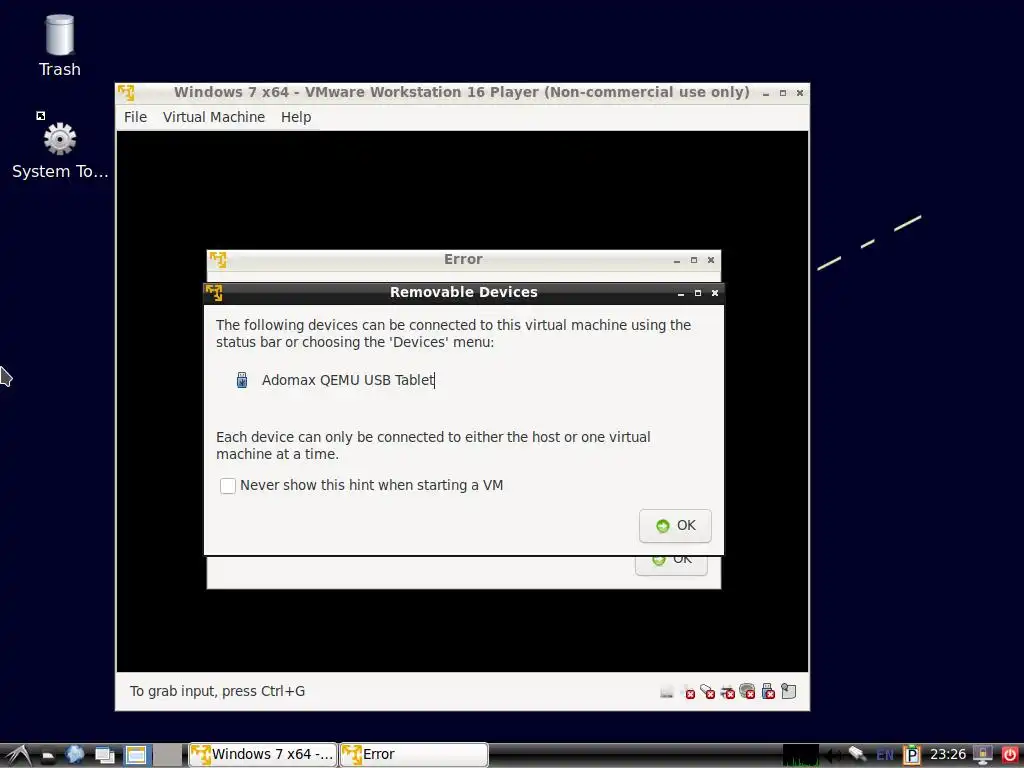Click the disconnected USB device status icon
The image size is (1024, 768).
point(768,691)
